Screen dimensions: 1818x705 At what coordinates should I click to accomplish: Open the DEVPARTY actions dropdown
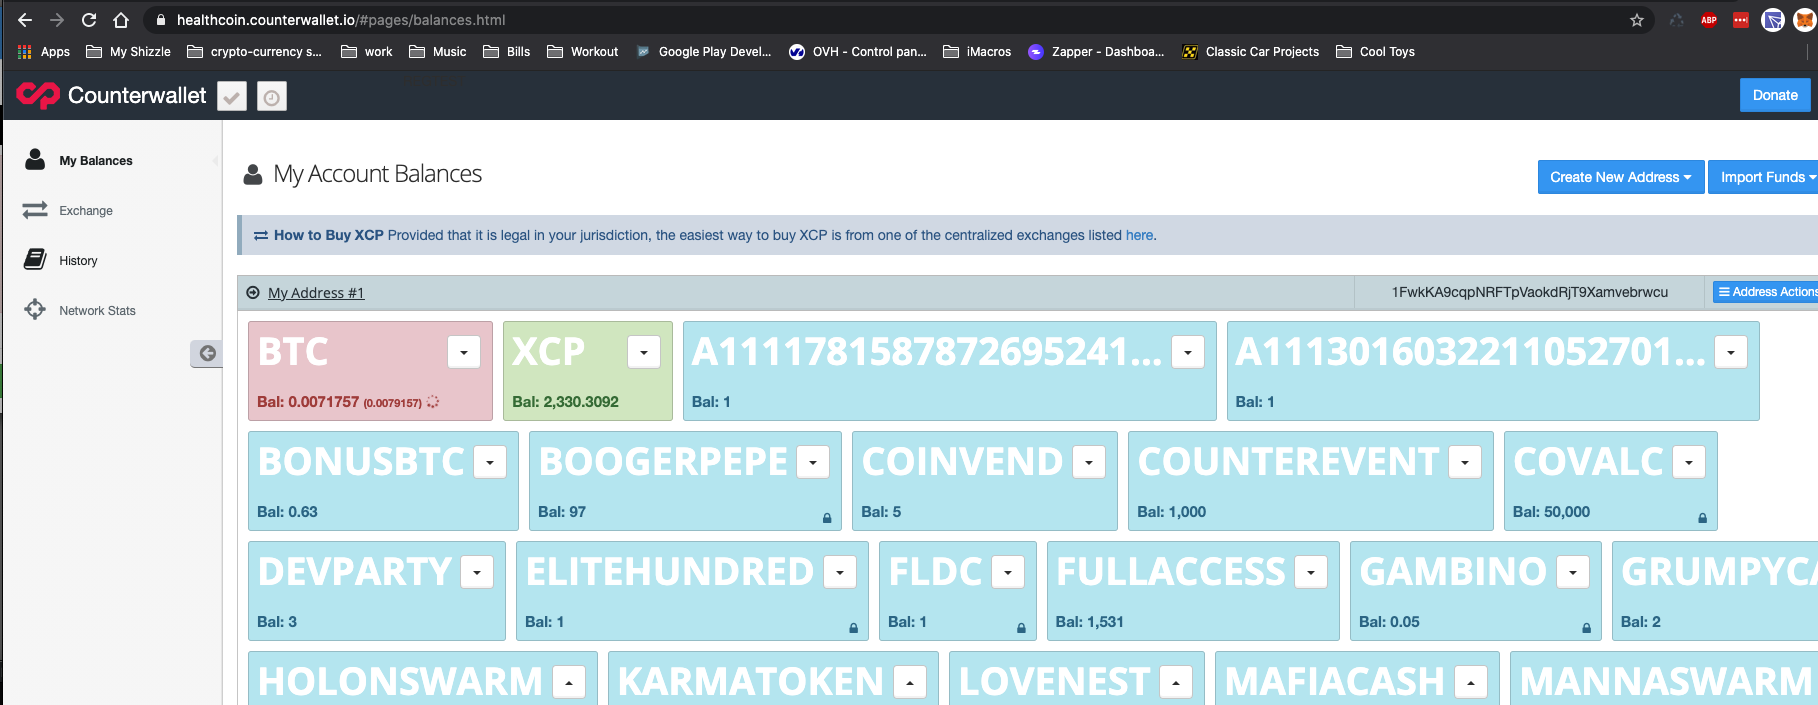[x=477, y=572]
